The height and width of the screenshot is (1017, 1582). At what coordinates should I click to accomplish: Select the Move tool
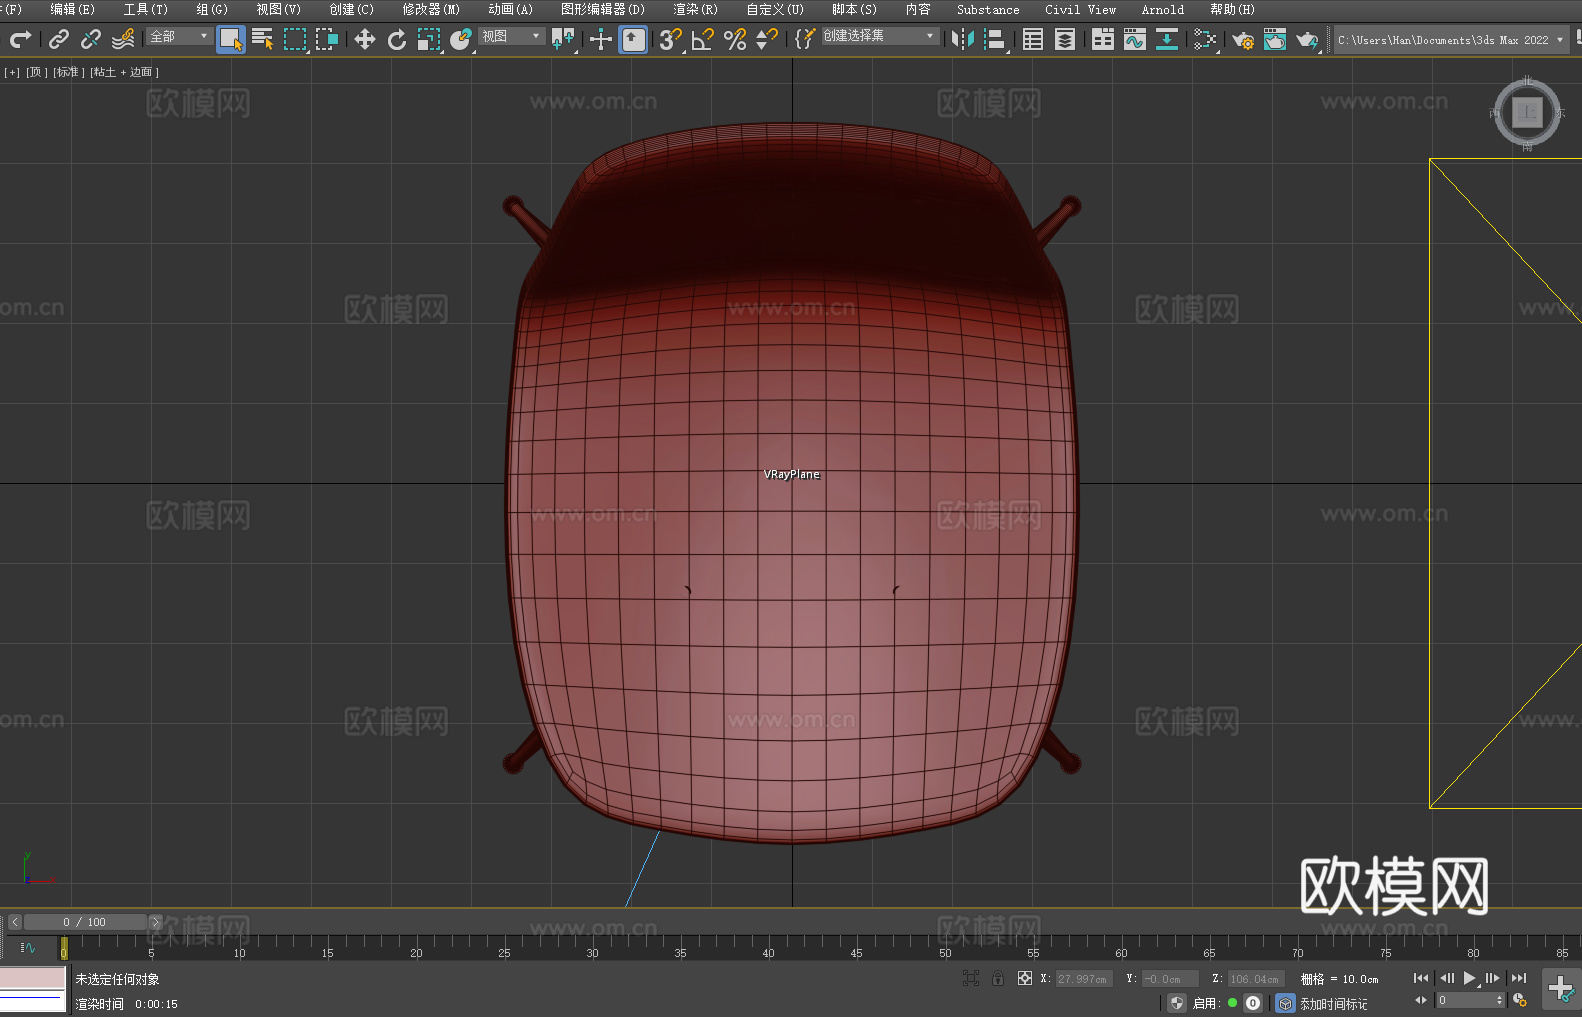(x=365, y=39)
